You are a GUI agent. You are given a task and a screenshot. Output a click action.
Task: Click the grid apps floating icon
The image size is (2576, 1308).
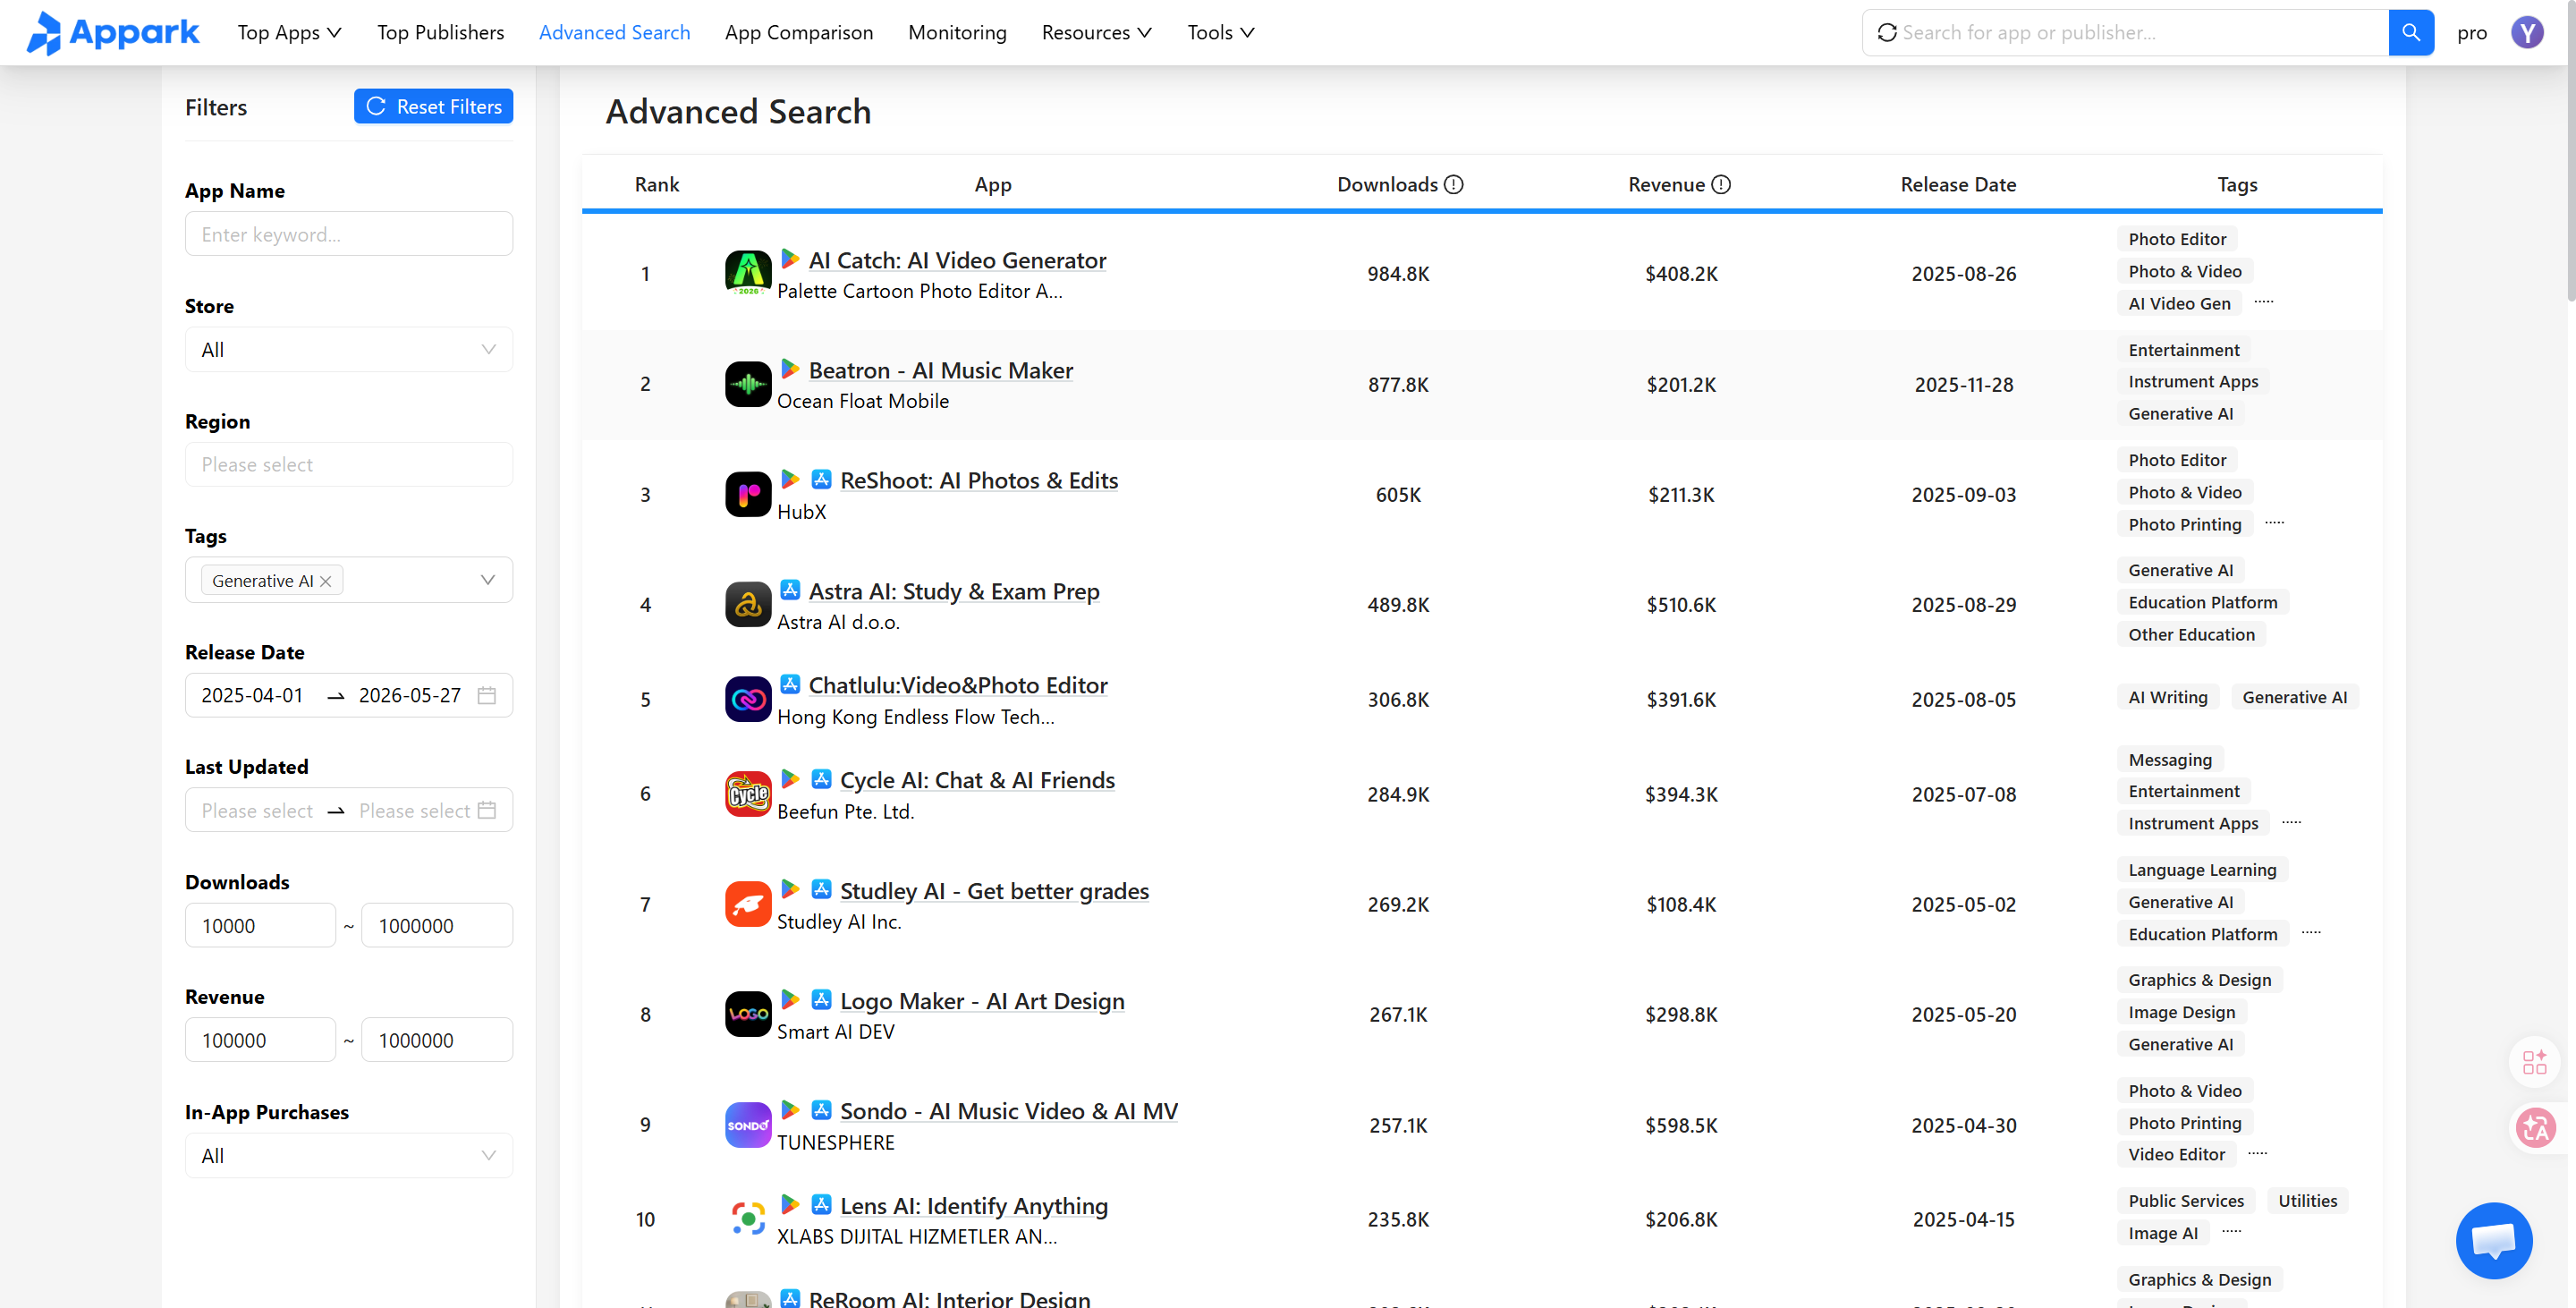point(2534,1062)
